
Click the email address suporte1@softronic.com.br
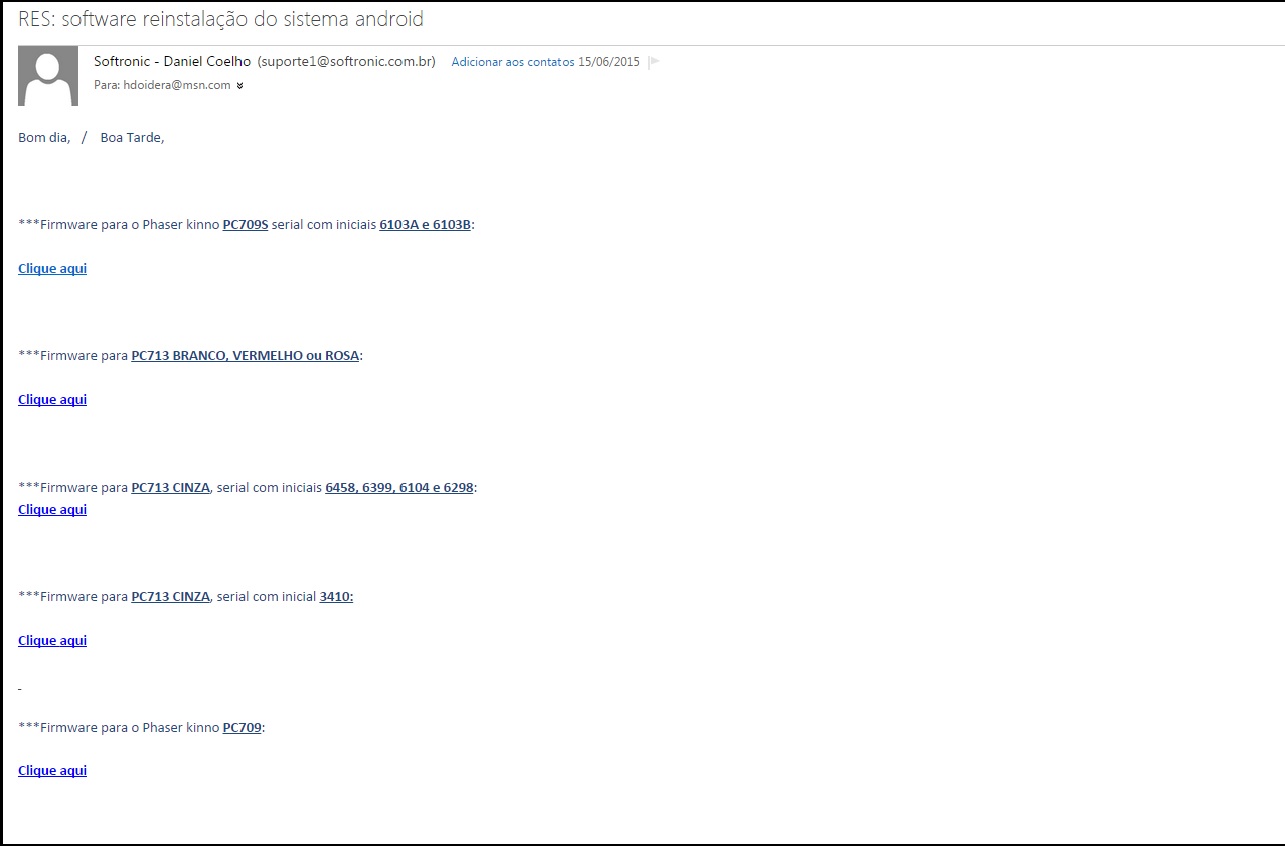point(347,62)
